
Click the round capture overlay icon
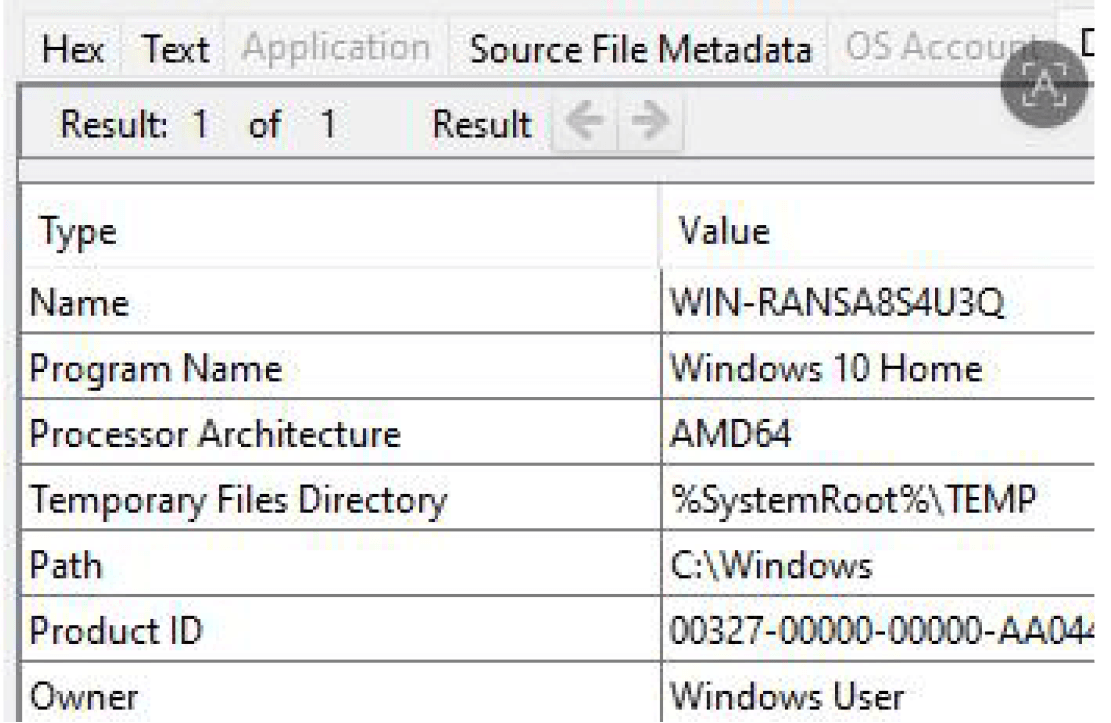(x=1044, y=84)
